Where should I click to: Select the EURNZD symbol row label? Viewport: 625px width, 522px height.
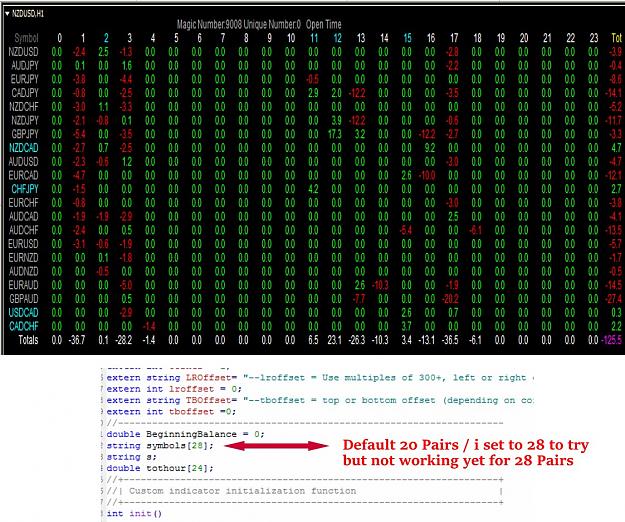pos(24,257)
